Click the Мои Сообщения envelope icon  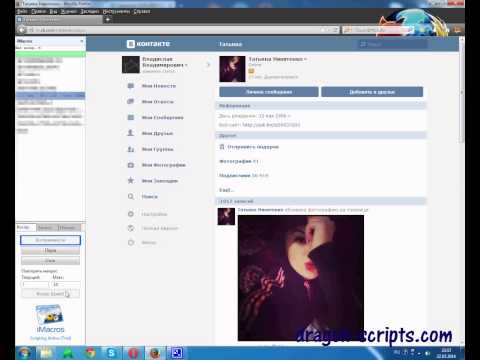click(x=131, y=117)
